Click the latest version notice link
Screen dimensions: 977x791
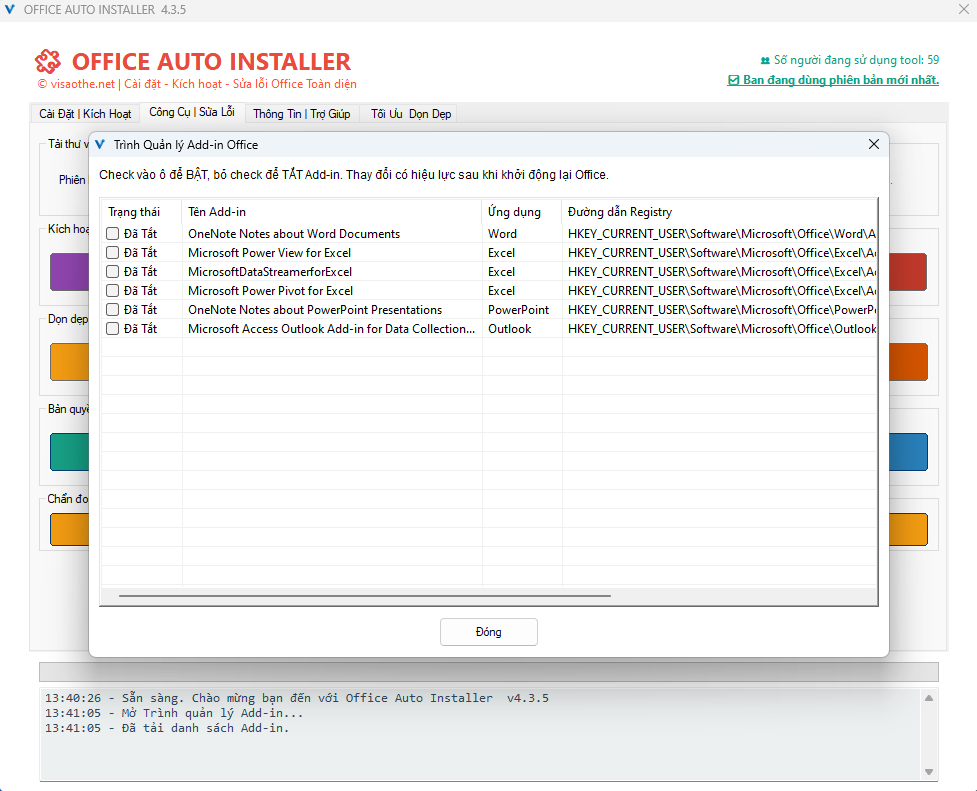pos(833,80)
